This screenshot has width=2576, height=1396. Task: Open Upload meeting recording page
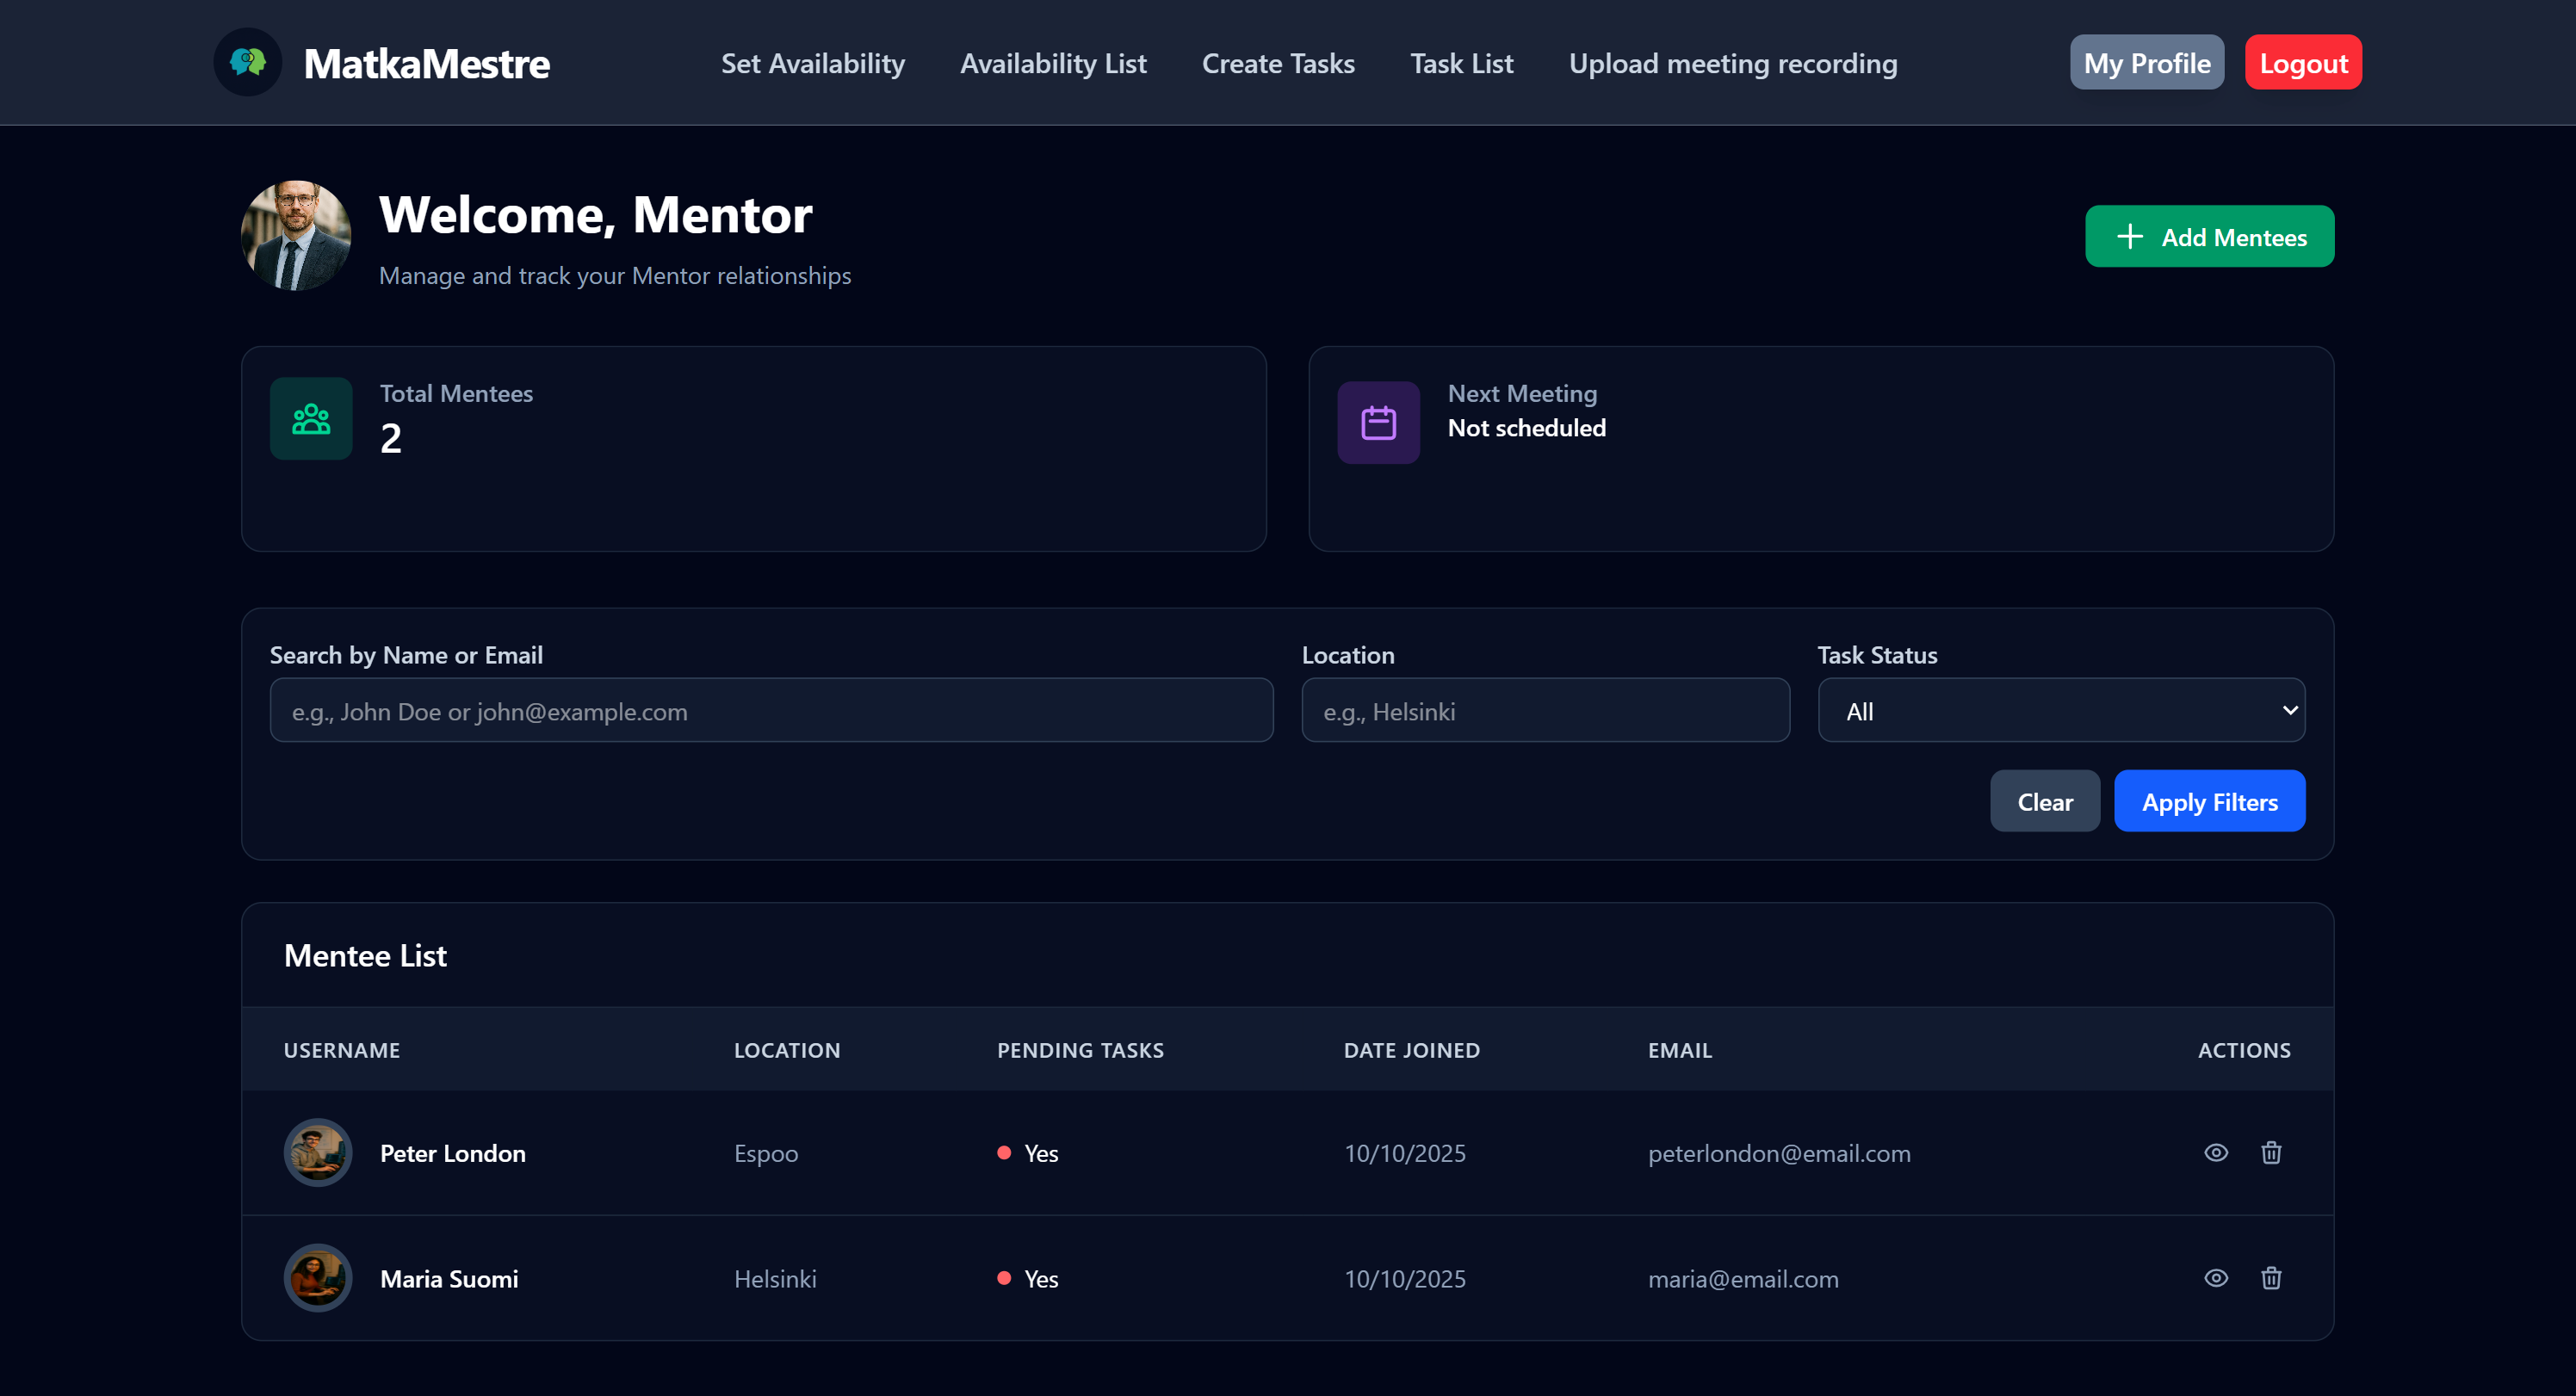1732,63
